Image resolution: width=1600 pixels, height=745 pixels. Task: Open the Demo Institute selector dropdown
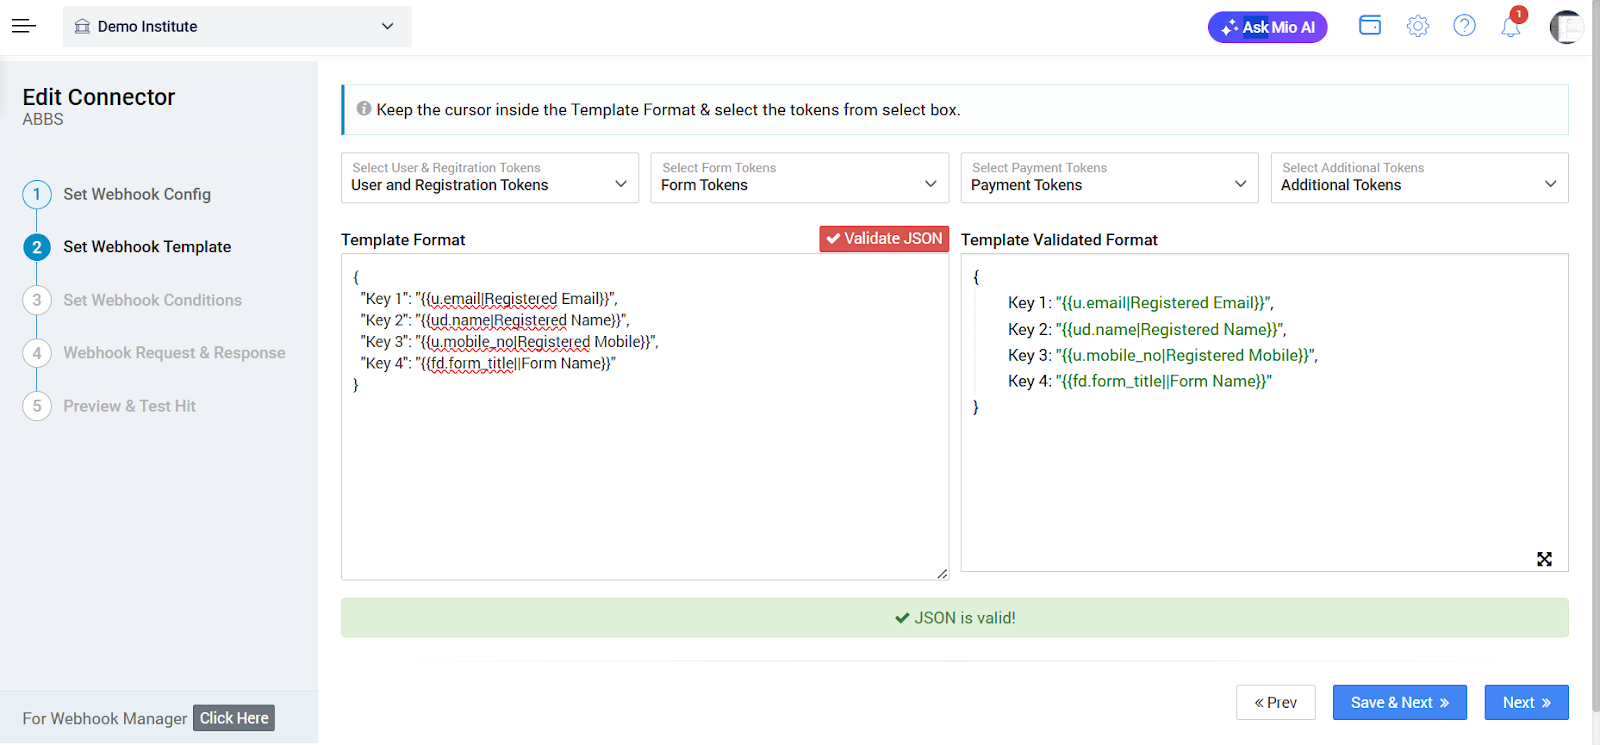(237, 27)
